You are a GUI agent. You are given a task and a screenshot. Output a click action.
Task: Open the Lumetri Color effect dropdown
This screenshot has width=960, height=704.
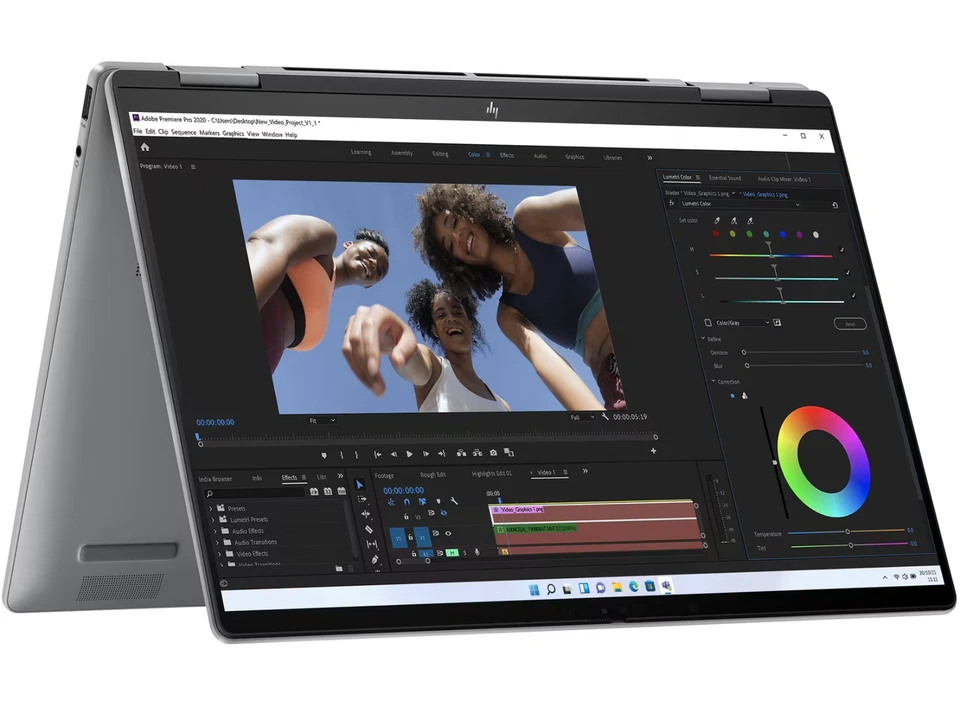point(740,204)
